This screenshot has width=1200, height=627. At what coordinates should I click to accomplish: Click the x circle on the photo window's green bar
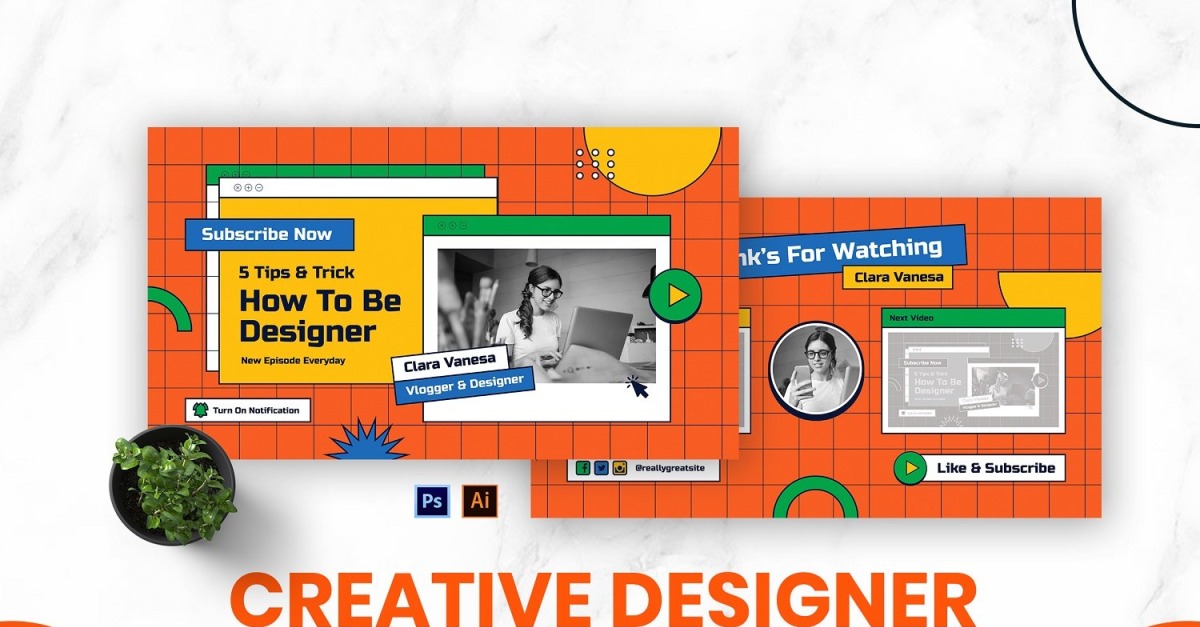click(441, 226)
